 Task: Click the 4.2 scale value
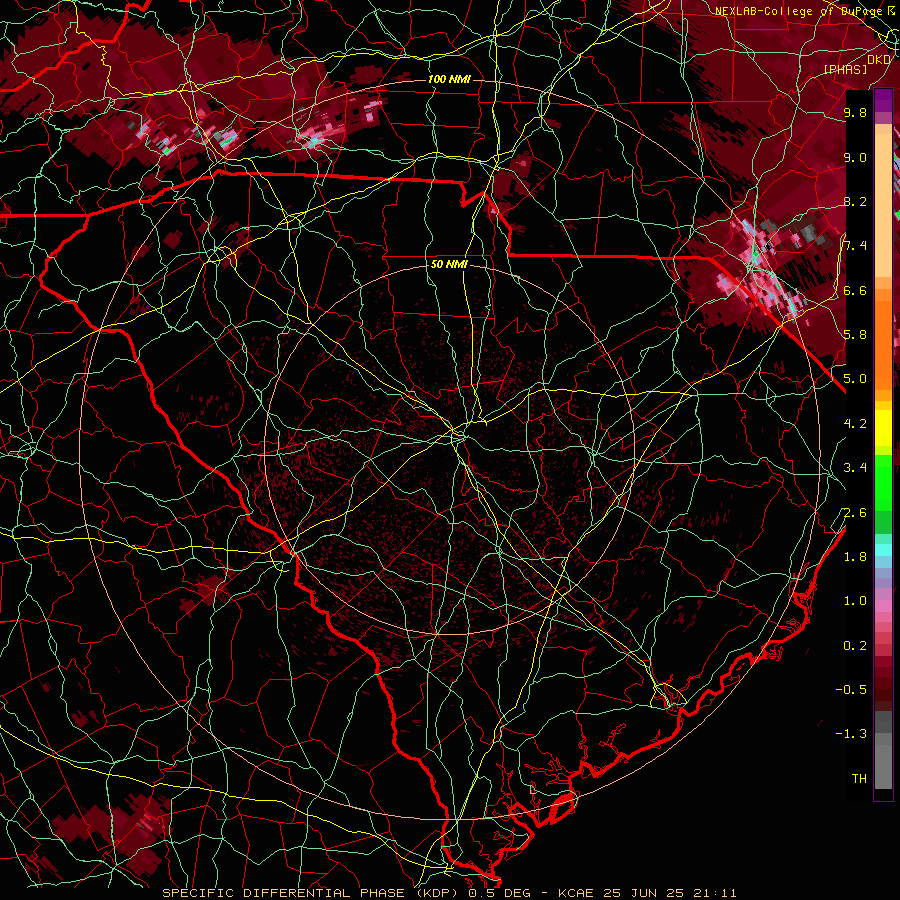click(x=855, y=424)
